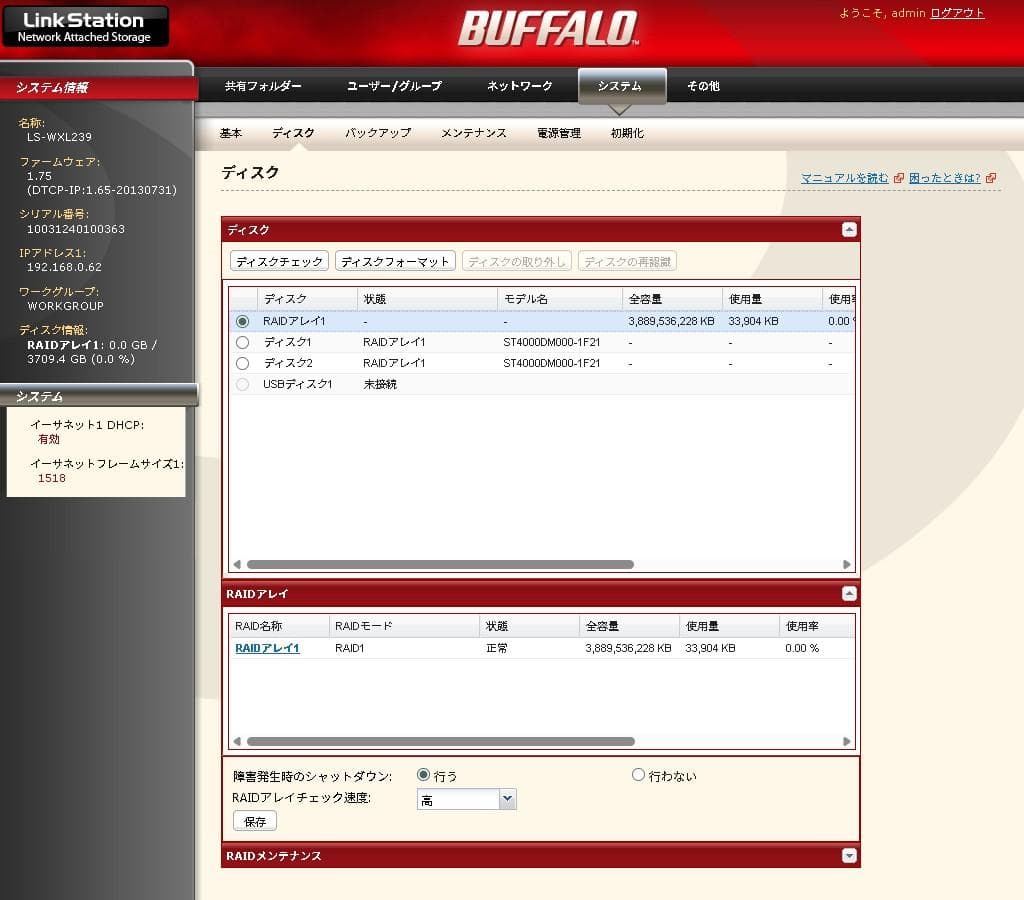Open the 困ったときは? help link
This screenshot has height=900, width=1024.
click(944, 178)
